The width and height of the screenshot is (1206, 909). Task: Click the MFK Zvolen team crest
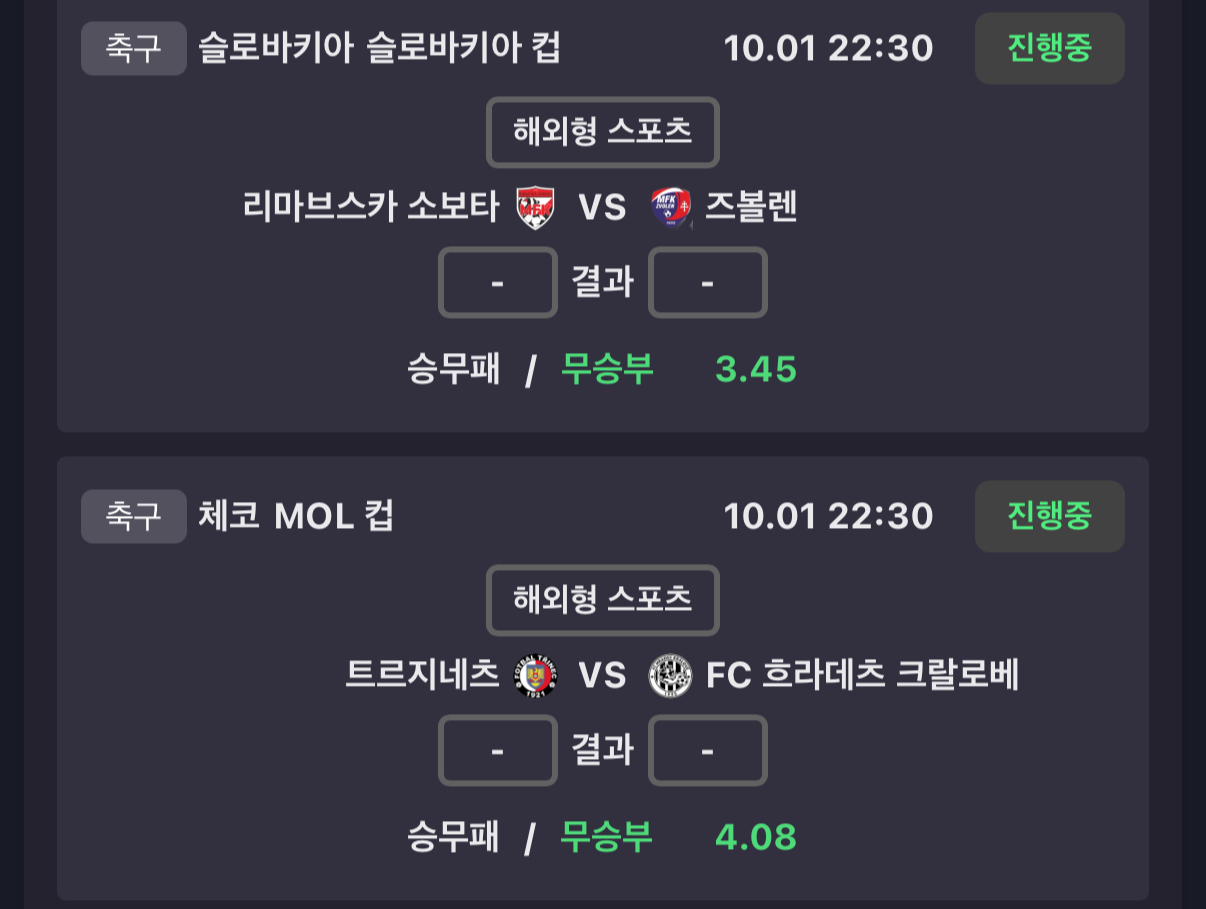click(x=670, y=208)
